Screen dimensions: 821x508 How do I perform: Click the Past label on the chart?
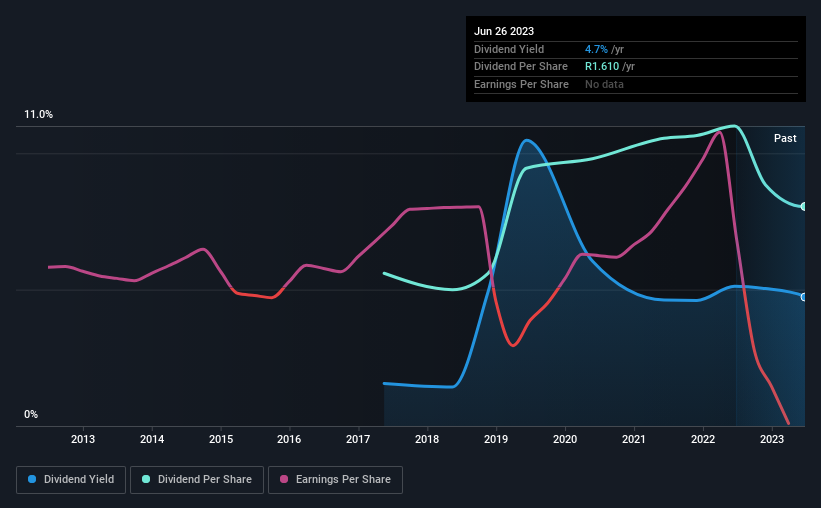tap(785, 138)
